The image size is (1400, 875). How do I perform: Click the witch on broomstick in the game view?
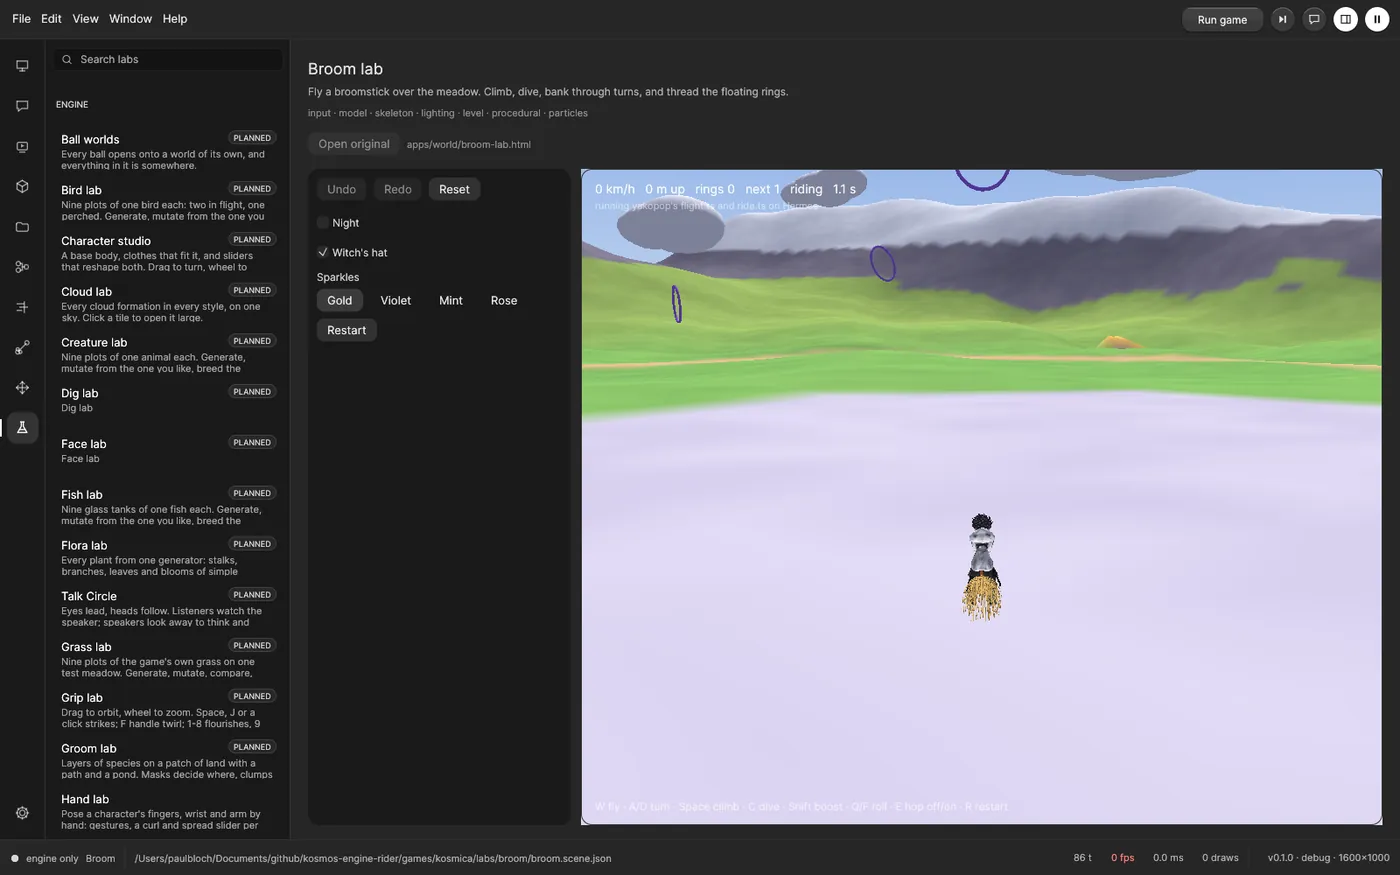tap(982, 566)
